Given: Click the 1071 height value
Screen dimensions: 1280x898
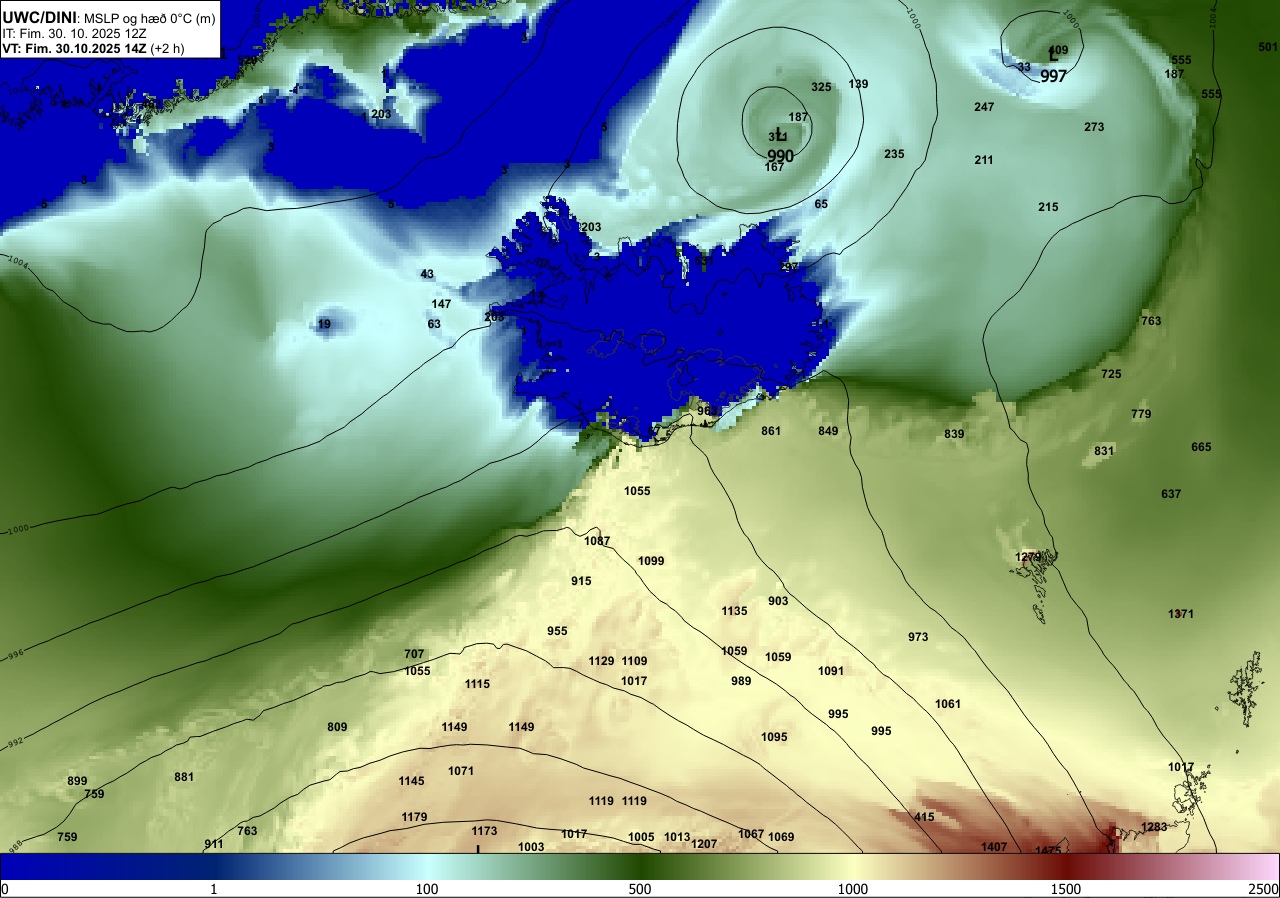Looking at the screenshot, I should tap(461, 771).
